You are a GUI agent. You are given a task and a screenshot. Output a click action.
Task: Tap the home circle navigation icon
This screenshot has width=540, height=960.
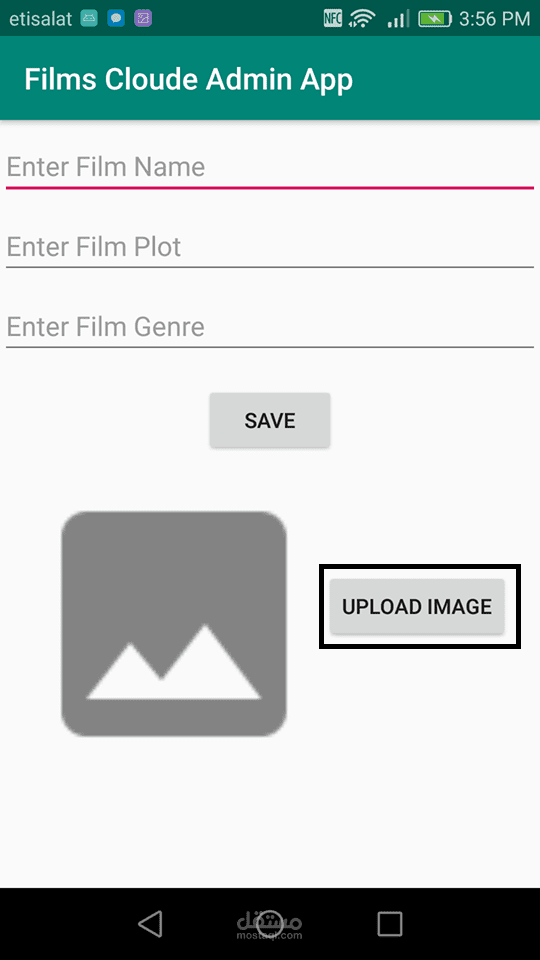(x=270, y=923)
